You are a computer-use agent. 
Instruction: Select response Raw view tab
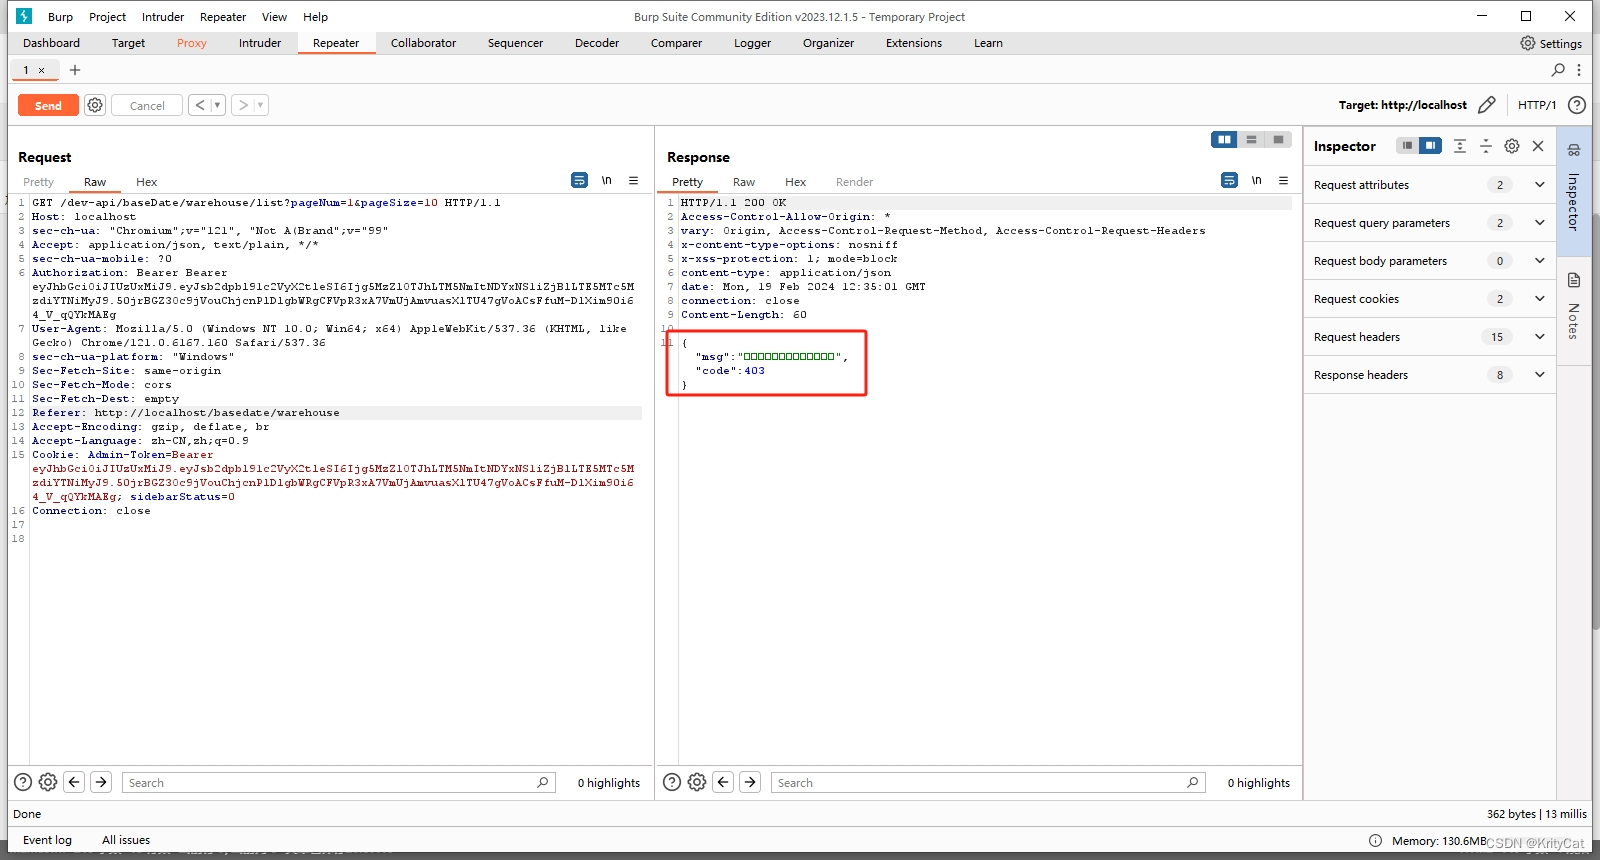(x=744, y=182)
